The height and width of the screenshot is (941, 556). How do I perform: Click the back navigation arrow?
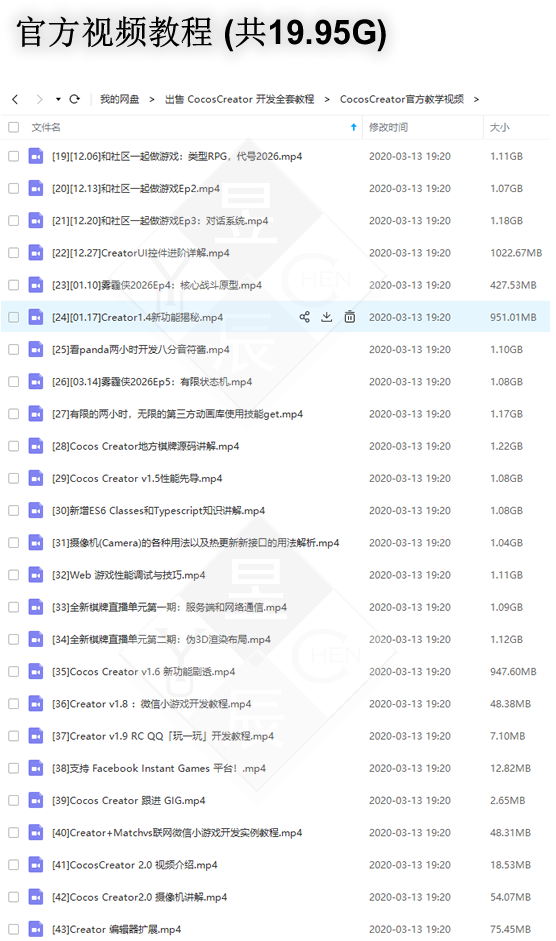tap(15, 99)
